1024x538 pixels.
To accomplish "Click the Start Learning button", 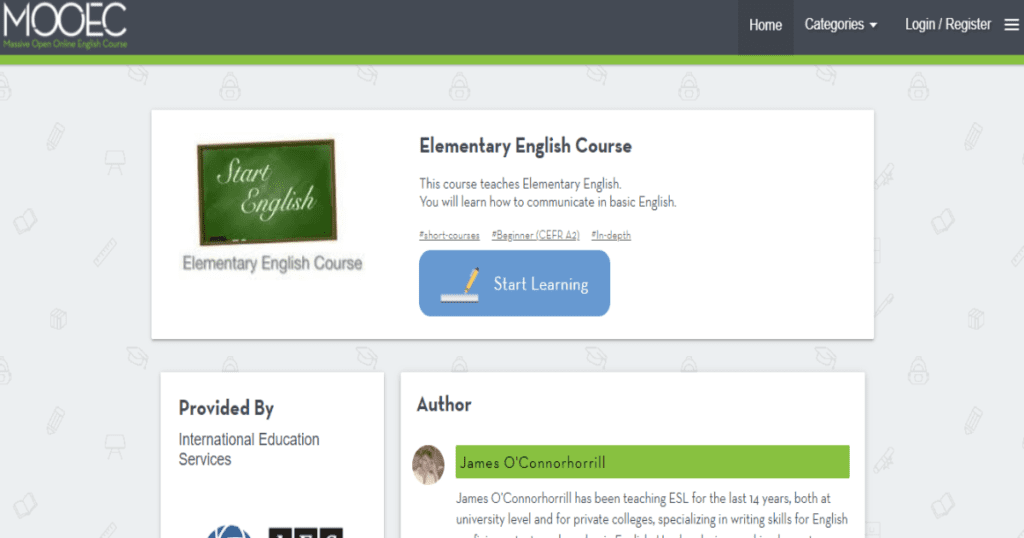I will pos(514,283).
